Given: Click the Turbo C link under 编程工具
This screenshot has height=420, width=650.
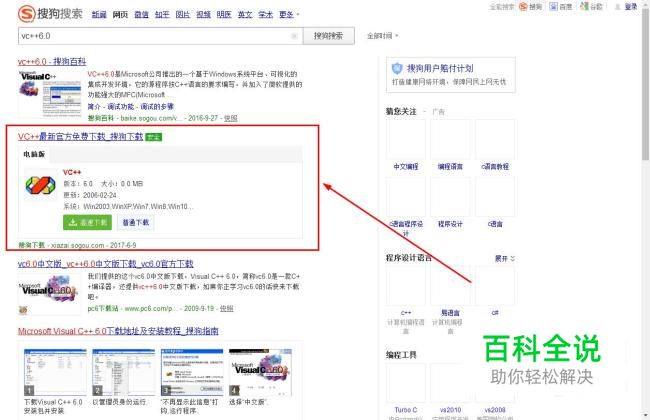Looking at the screenshot, I should click(406, 410).
